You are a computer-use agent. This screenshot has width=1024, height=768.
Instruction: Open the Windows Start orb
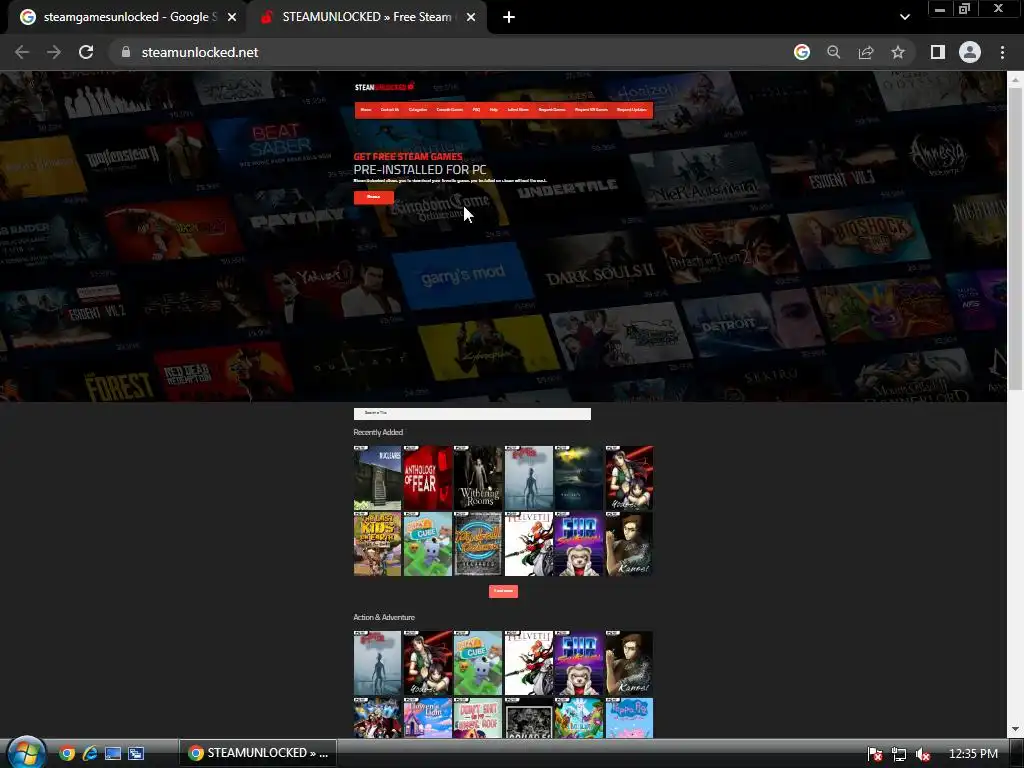(x=26, y=753)
